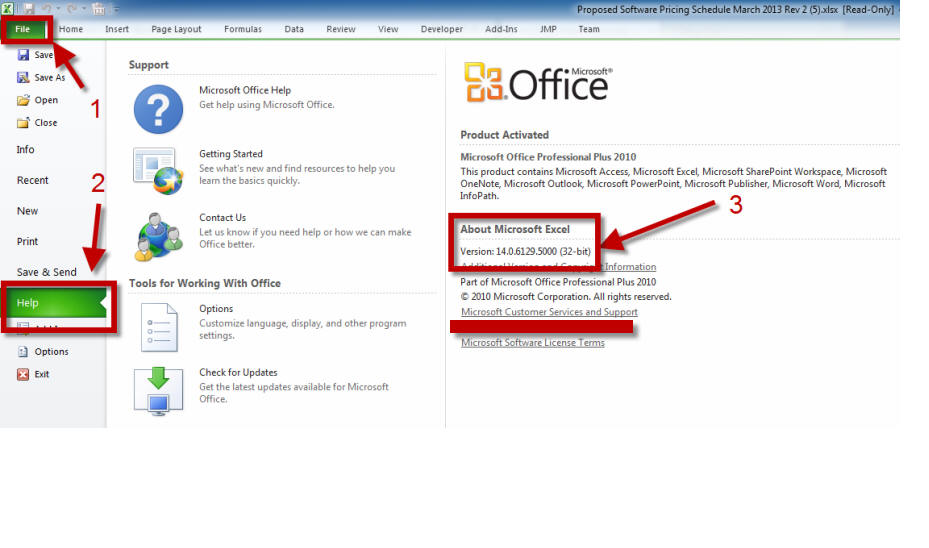The height and width of the screenshot is (548, 929).
Task: Click the Microsoft Office Help question mark icon
Action: (158, 109)
